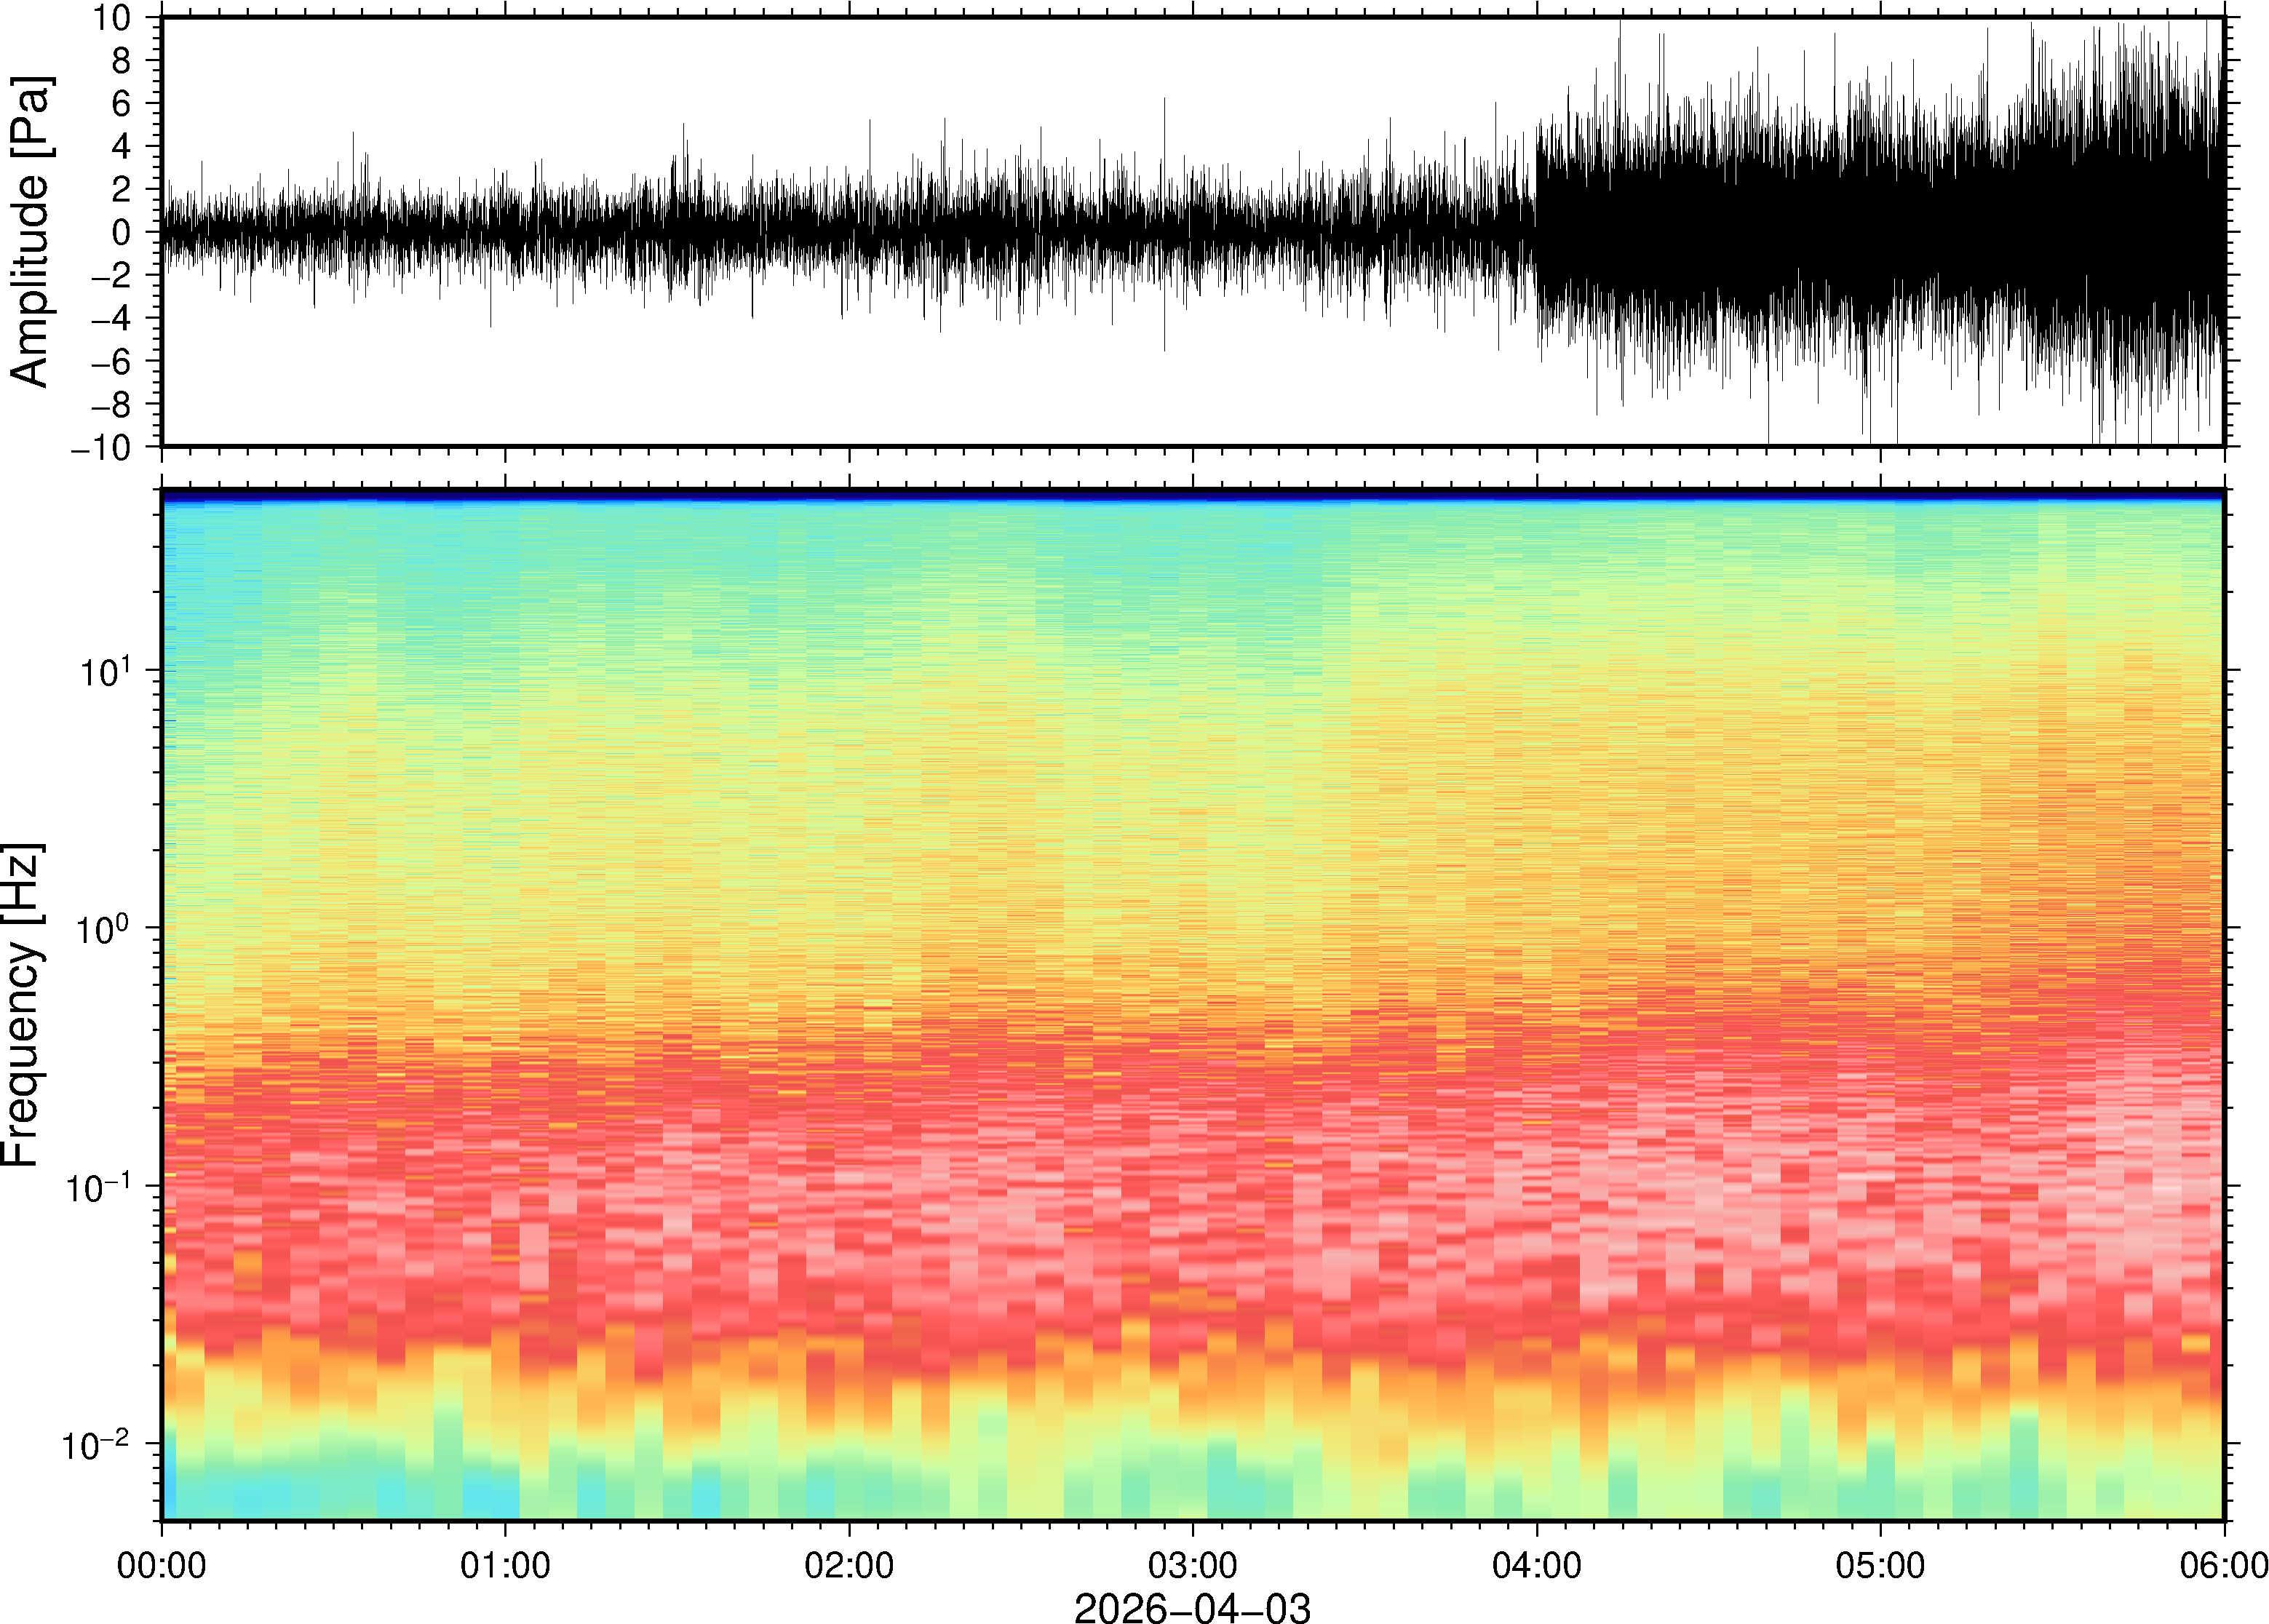Click the 03:00 time axis label
Screen dimensions: 2269x1624
pyautogui.click(x=1192, y=1565)
